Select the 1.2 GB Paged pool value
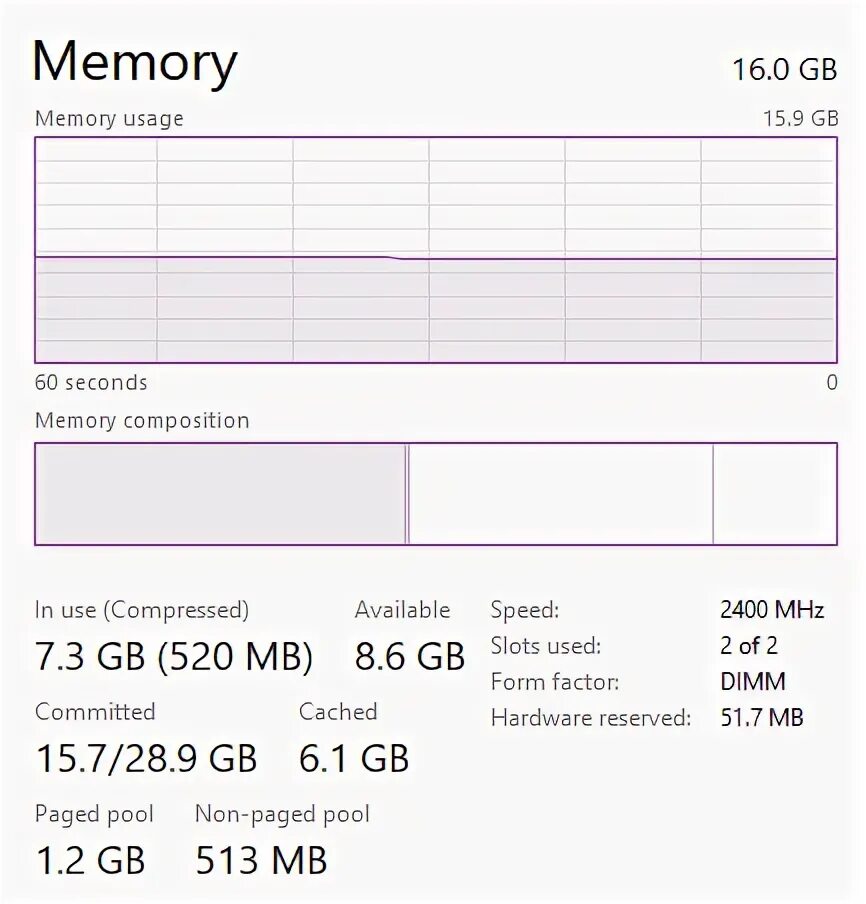Screen dimensions: 866x904 click(x=90, y=860)
